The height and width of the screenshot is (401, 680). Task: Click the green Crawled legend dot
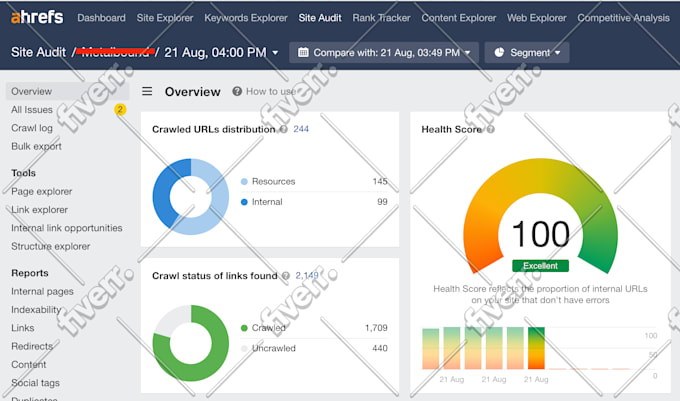[x=244, y=328]
